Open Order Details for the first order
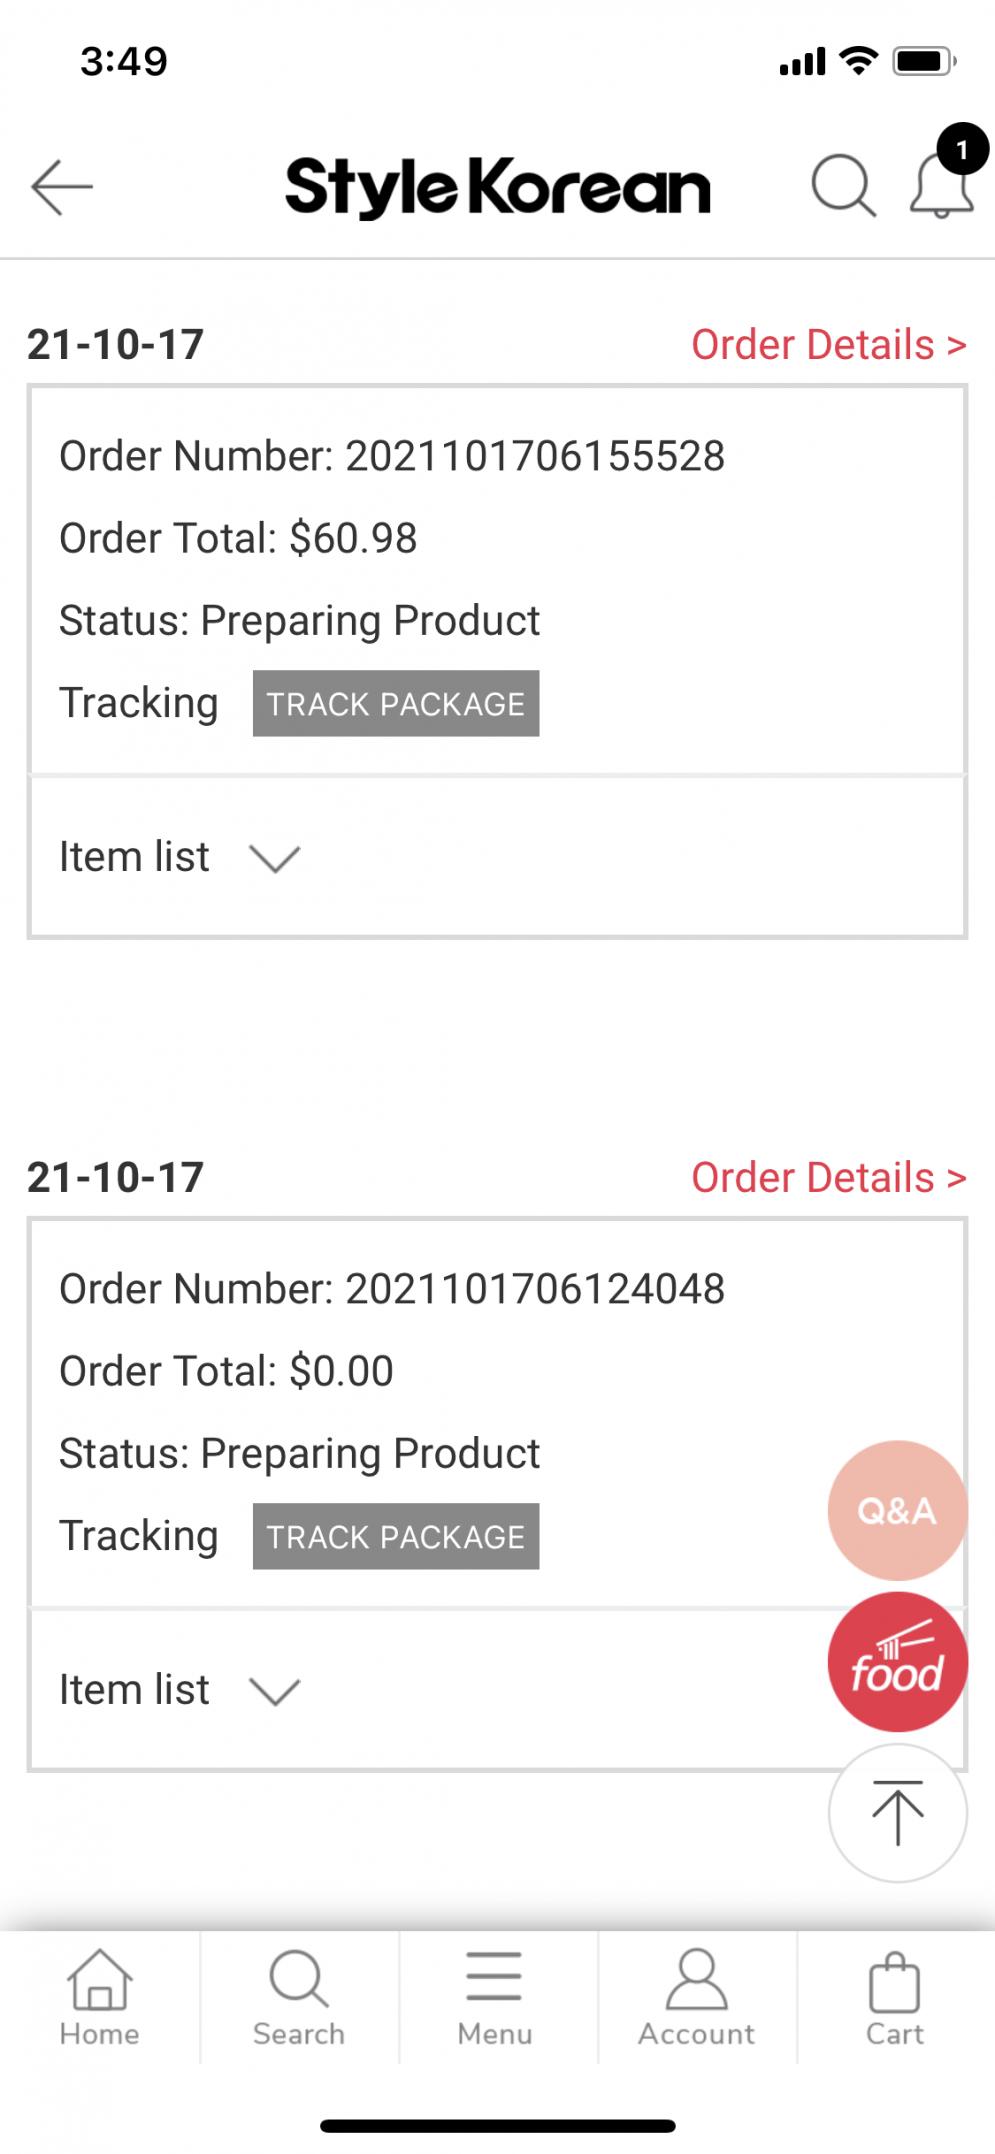 pos(829,344)
